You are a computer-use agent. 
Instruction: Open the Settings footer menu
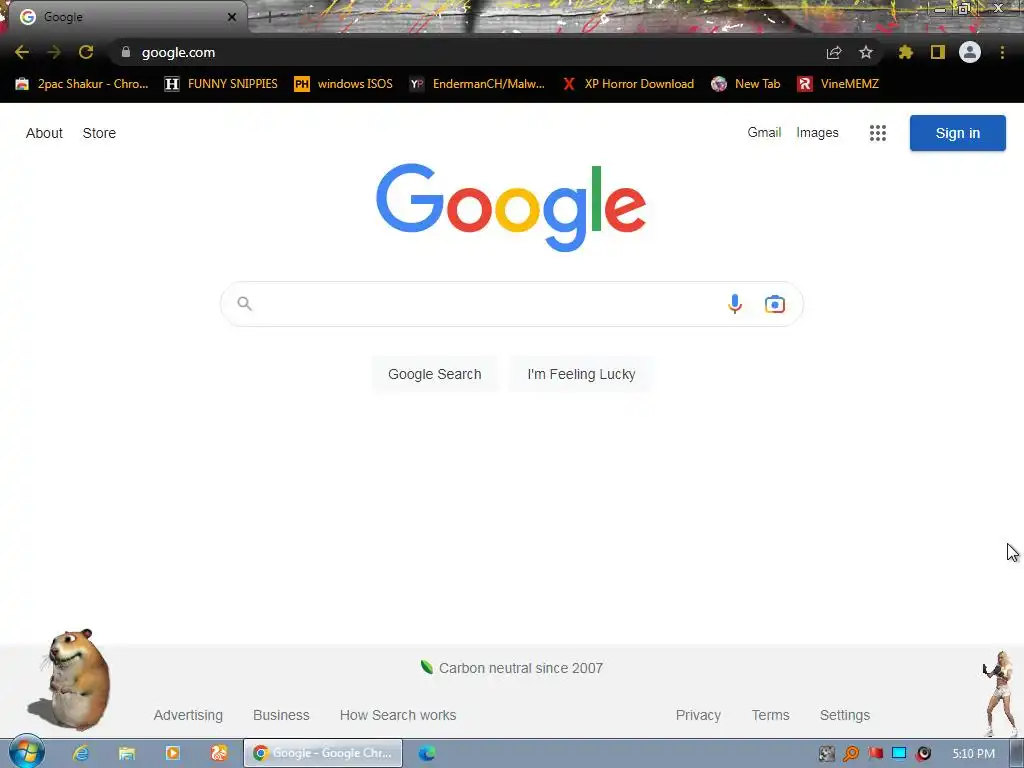pyautogui.click(x=844, y=715)
